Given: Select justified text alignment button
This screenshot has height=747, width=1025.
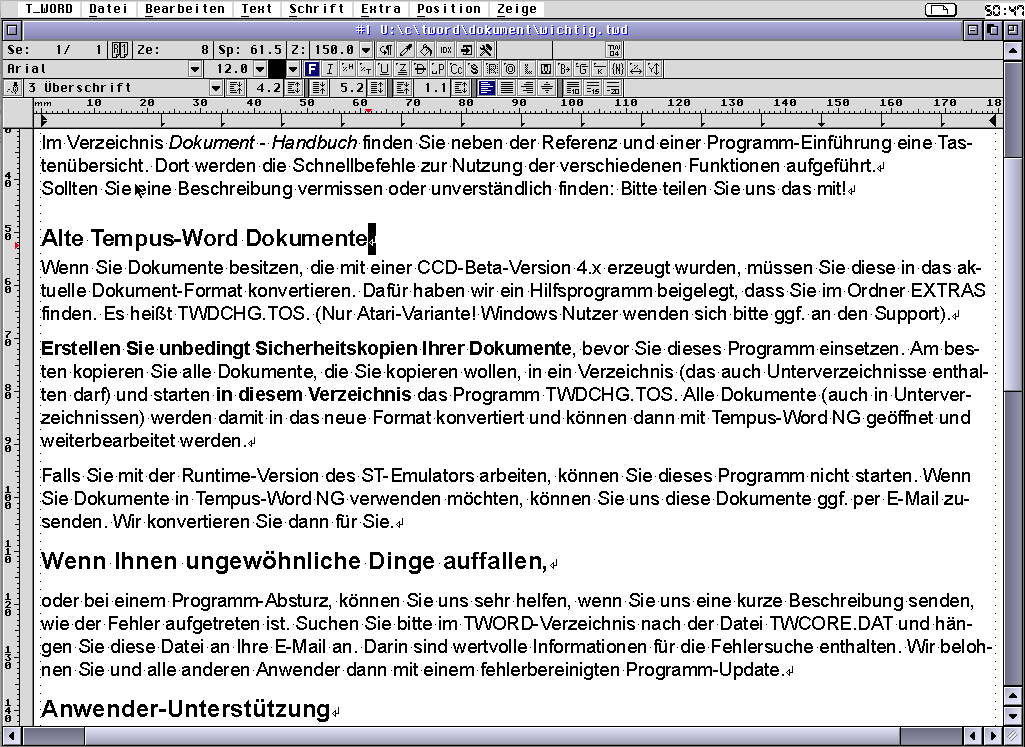Looking at the screenshot, I should (x=506, y=88).
